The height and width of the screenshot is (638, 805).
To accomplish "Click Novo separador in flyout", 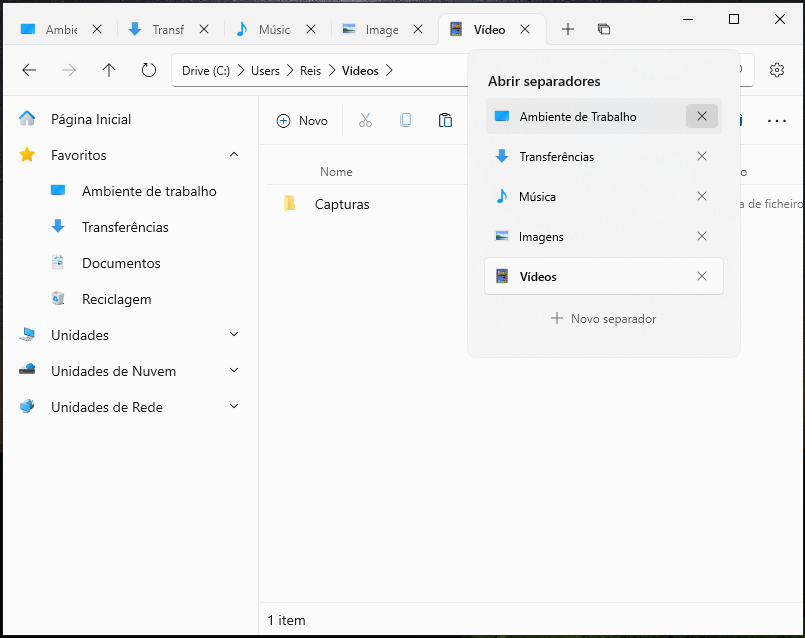I will pos(604,319).
